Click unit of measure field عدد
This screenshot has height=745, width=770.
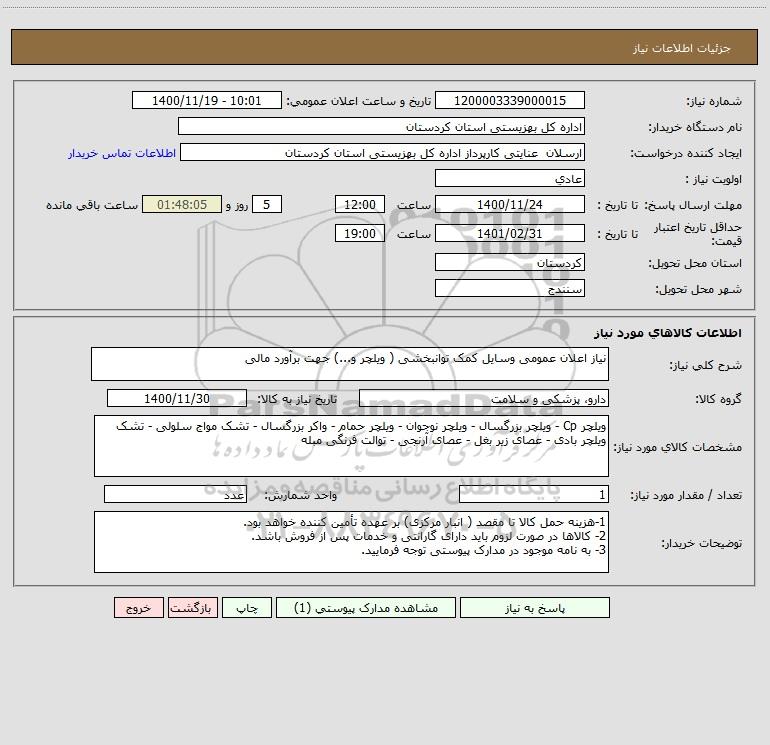tap(175, 495)
